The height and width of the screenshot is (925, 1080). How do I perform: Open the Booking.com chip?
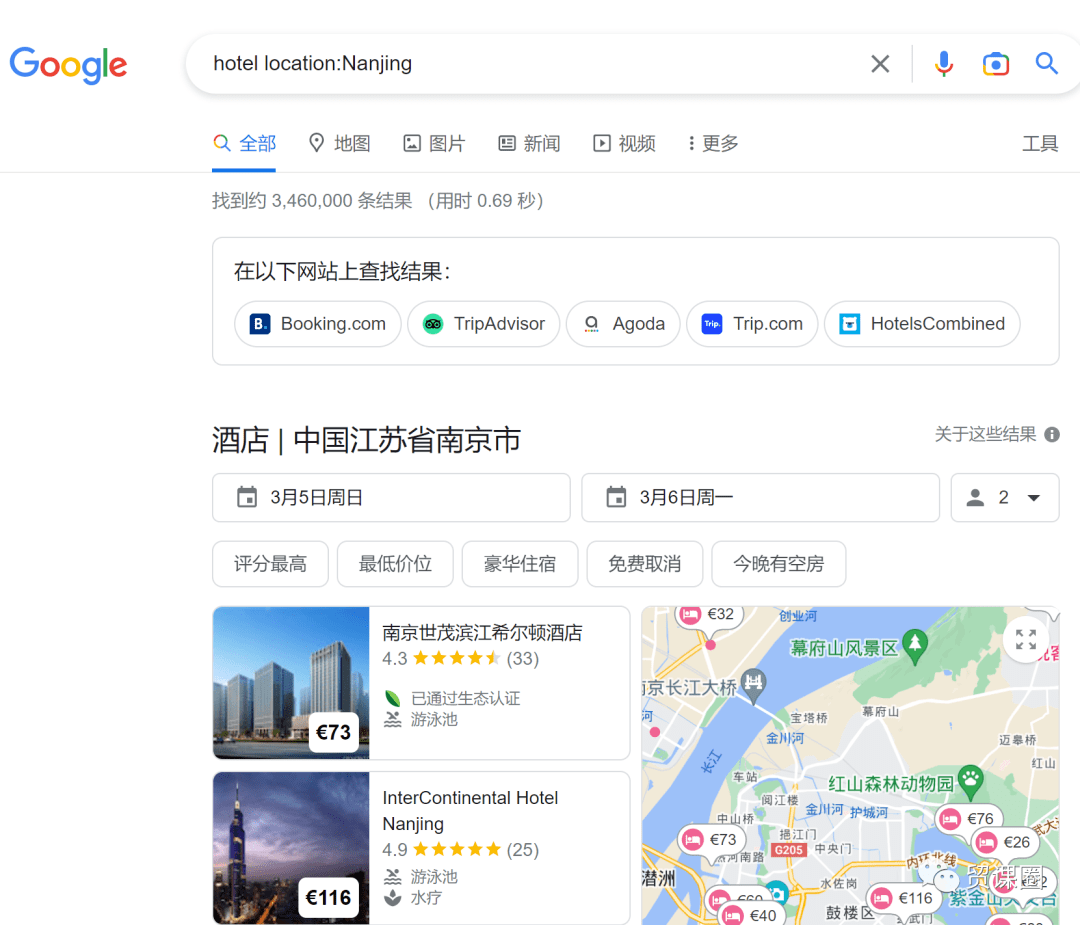318,324
